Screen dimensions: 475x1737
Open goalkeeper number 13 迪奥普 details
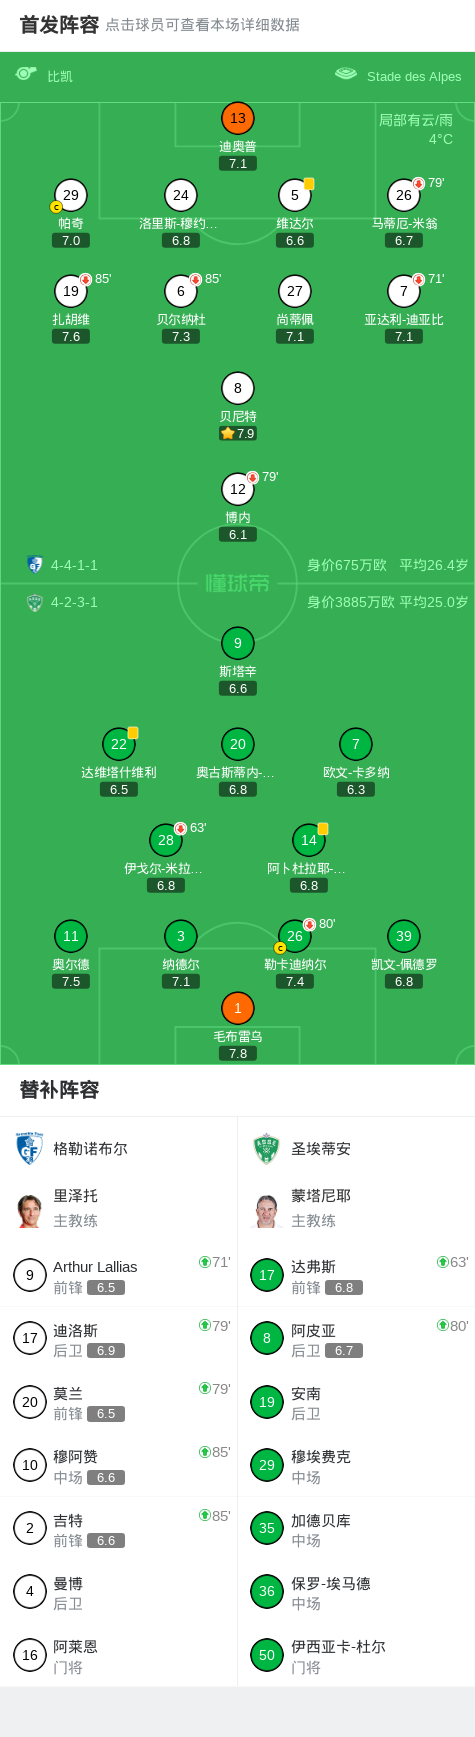click(238, 119)
